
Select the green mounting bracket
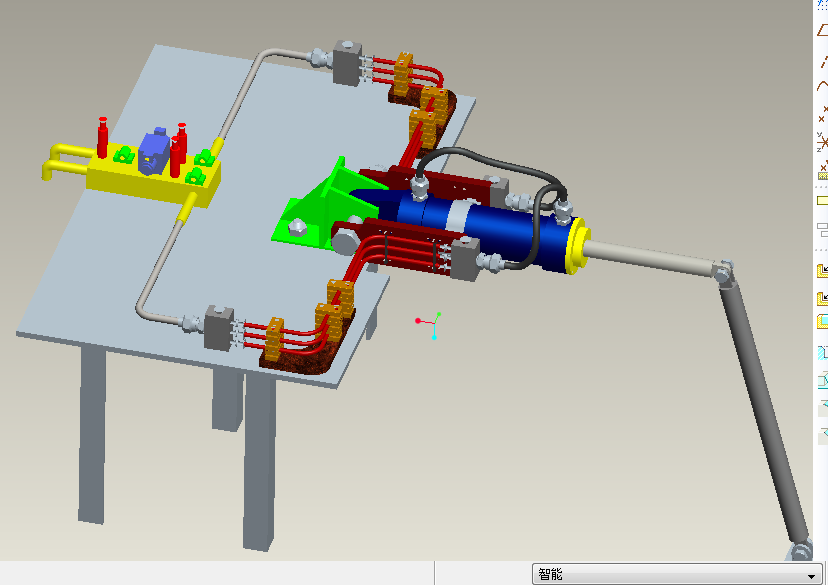tap(317, 211)
